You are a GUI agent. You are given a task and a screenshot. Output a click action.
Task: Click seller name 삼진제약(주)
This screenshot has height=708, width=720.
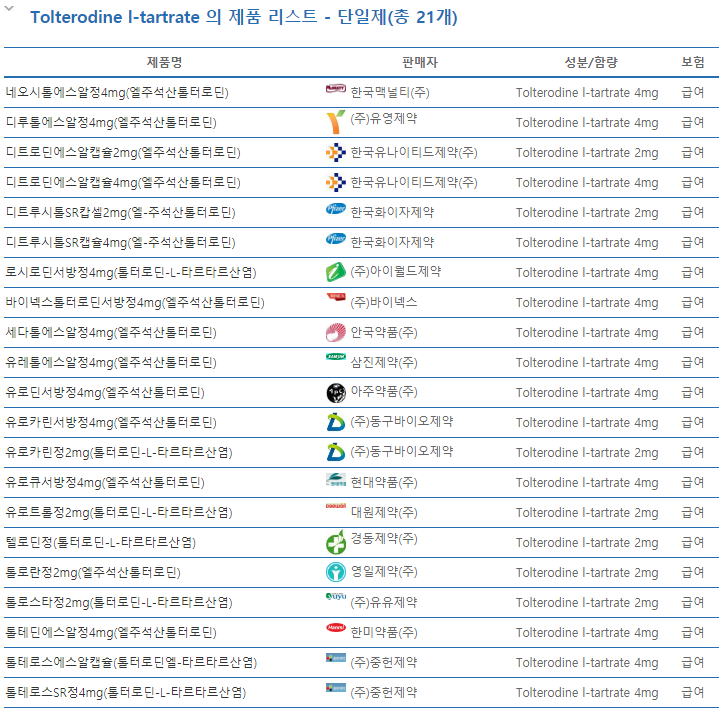tap(384, 363)
